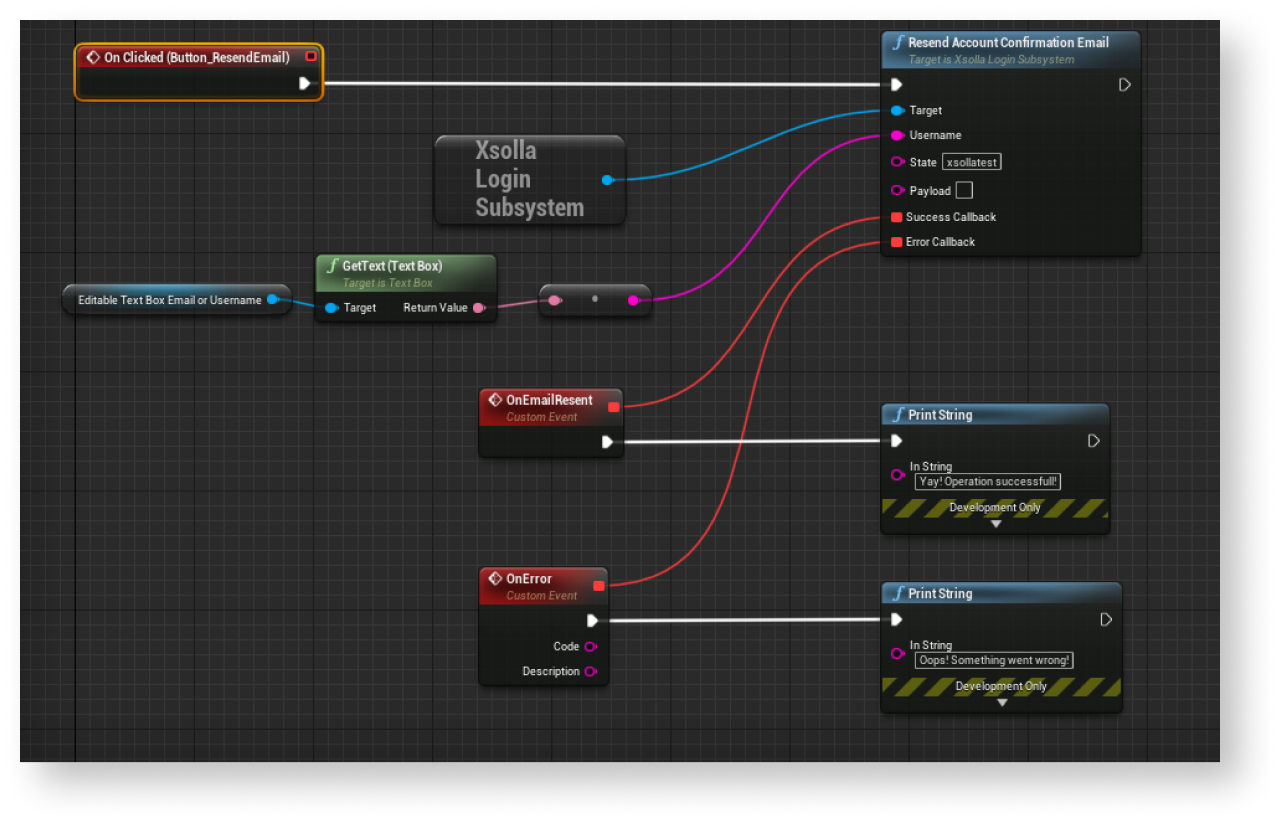This screenshot has height=823, width=1280.
Task: Click the OnError red delegate pin
Action: (x=599, y=586)
